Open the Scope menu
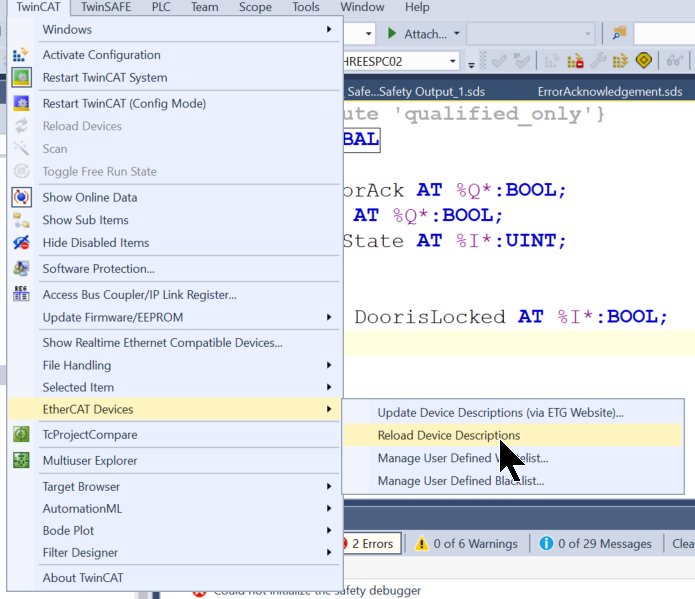Image resolution: width=695 pixels, height=599 pixels. point(255,7)
